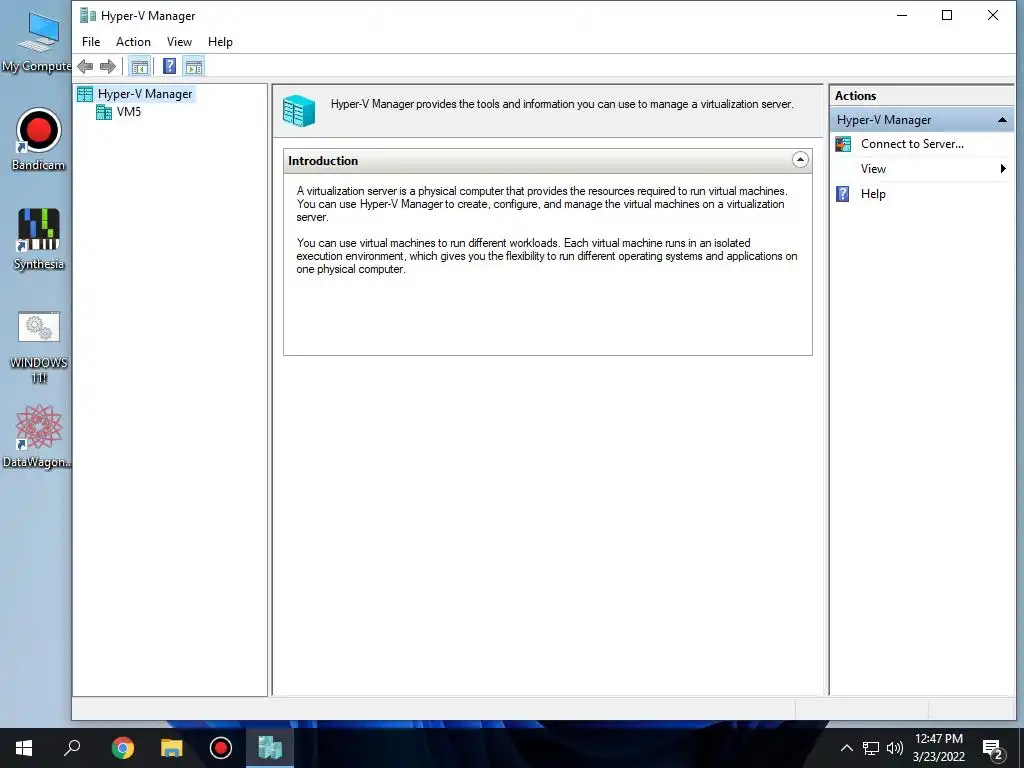
Task: Close the Hyper-V Manager window
Action: 993,15
